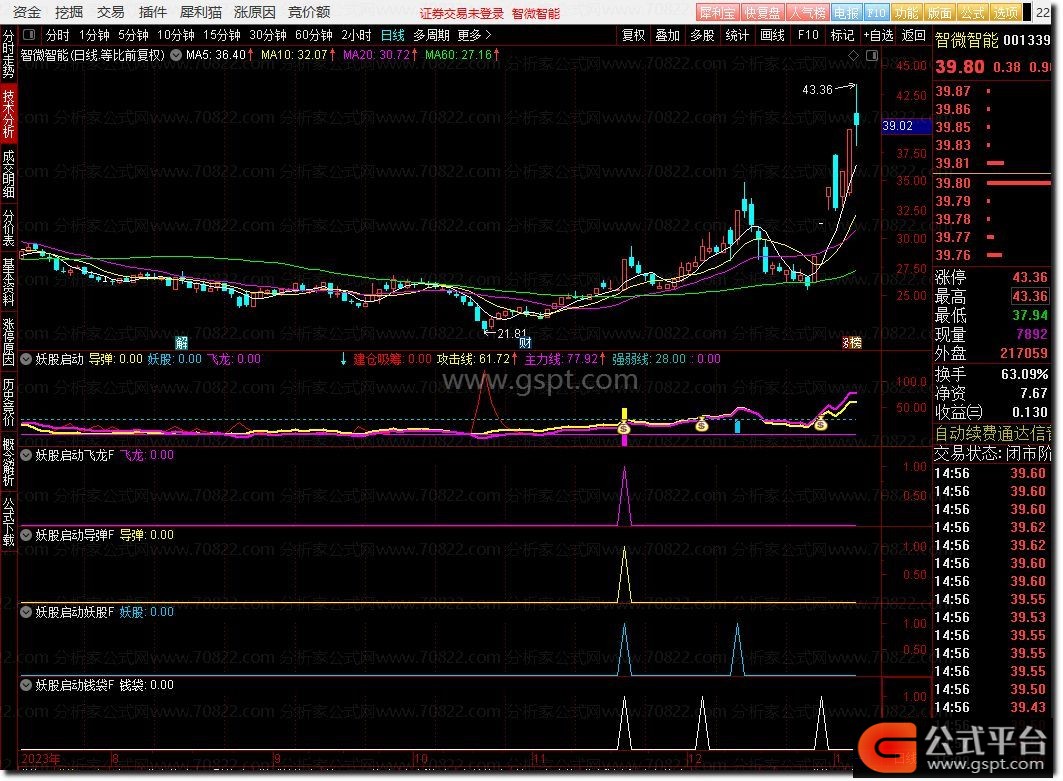Click the 多股 toolbar button

tap(702, 35)
